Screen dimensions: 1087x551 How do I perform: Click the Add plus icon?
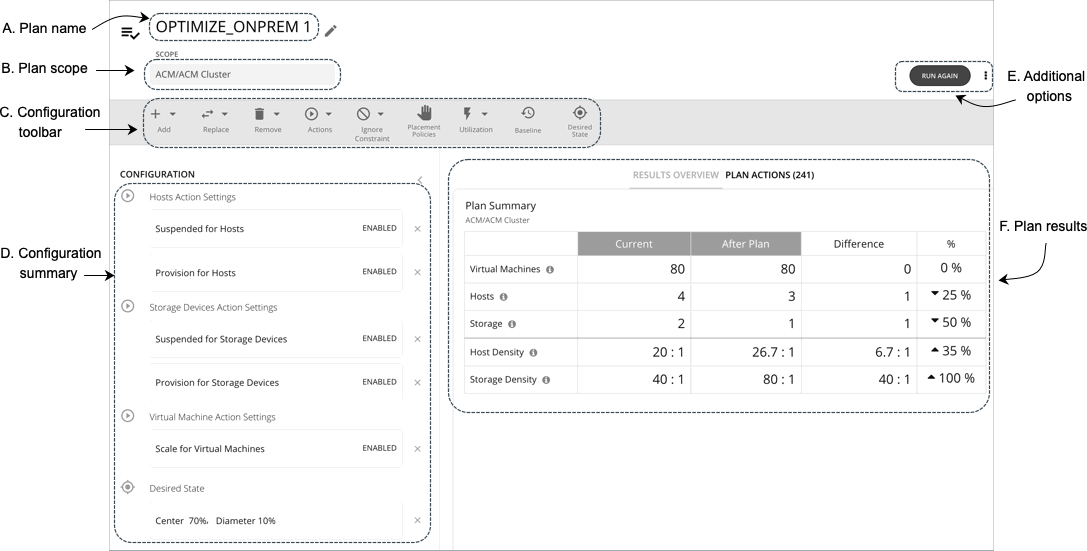[155, 114]
